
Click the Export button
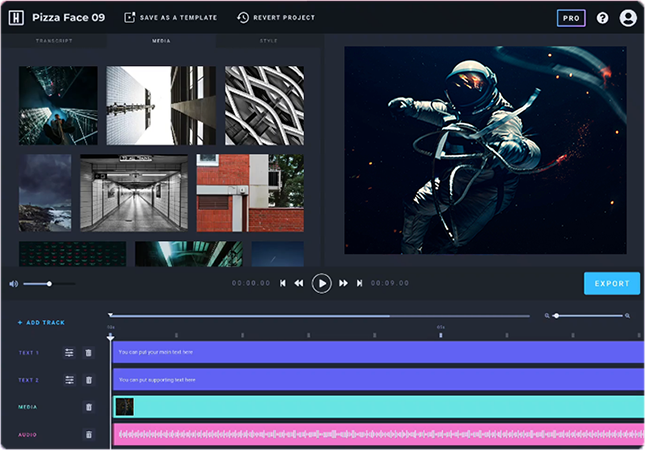(611, 284)
